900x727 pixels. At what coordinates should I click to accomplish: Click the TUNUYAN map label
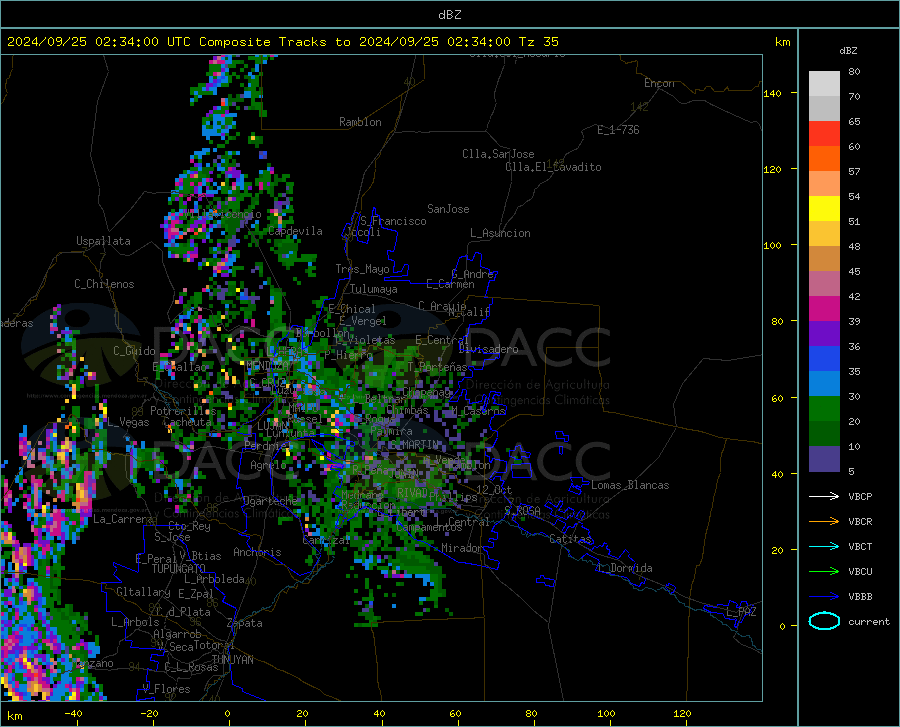[232, 660]
